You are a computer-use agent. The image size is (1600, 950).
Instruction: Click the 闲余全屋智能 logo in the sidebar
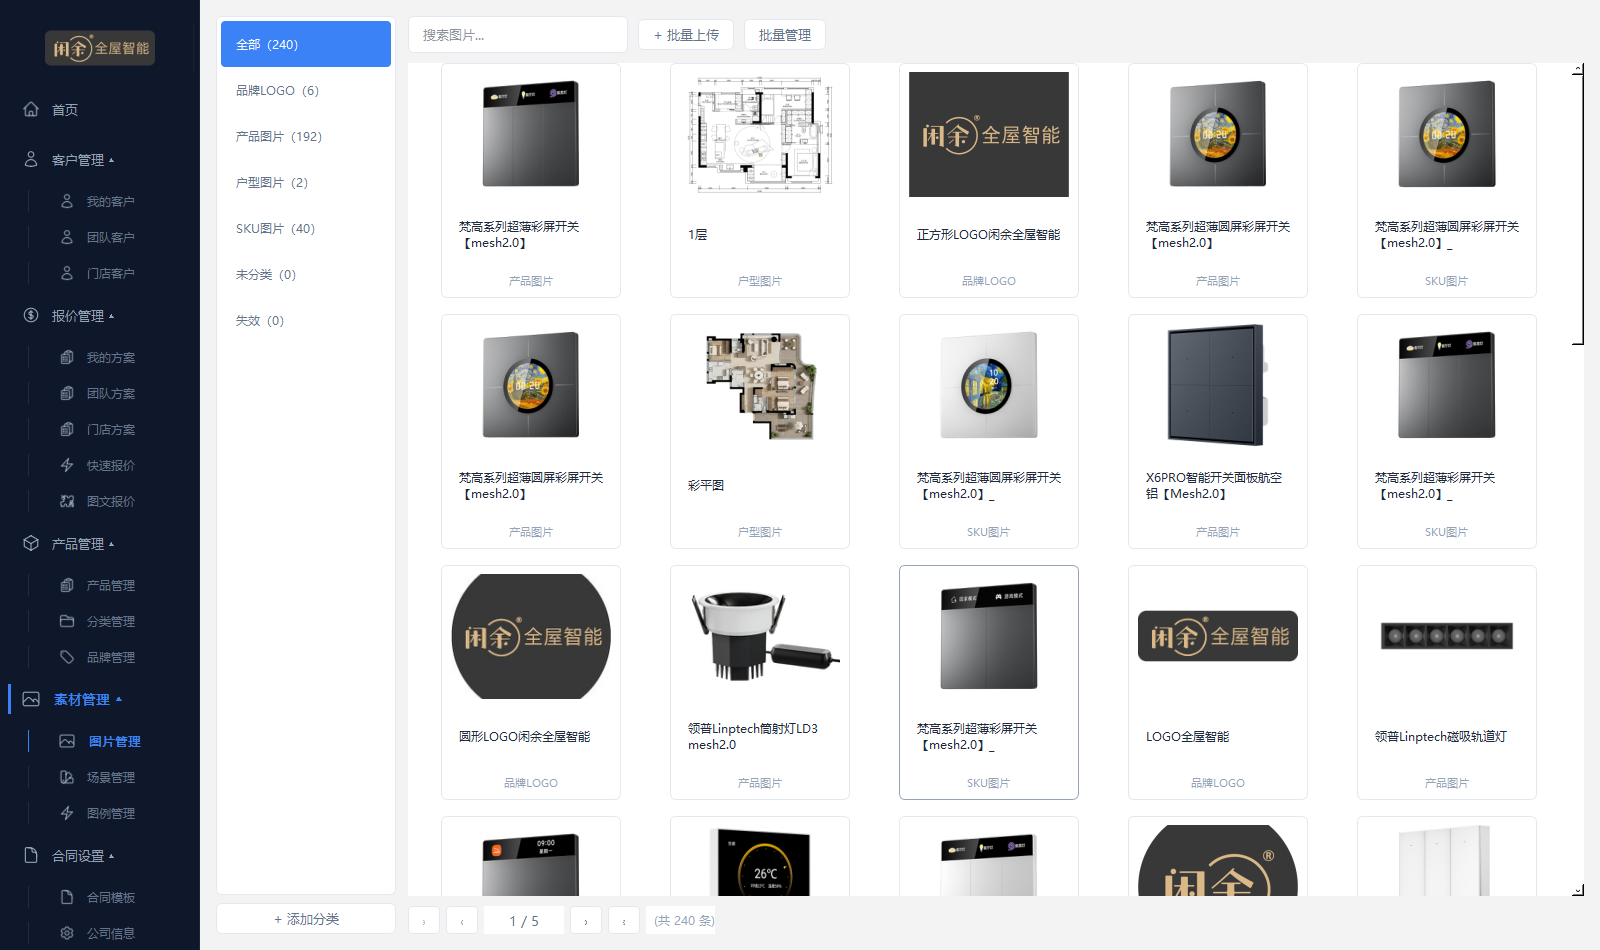(100, 48)
